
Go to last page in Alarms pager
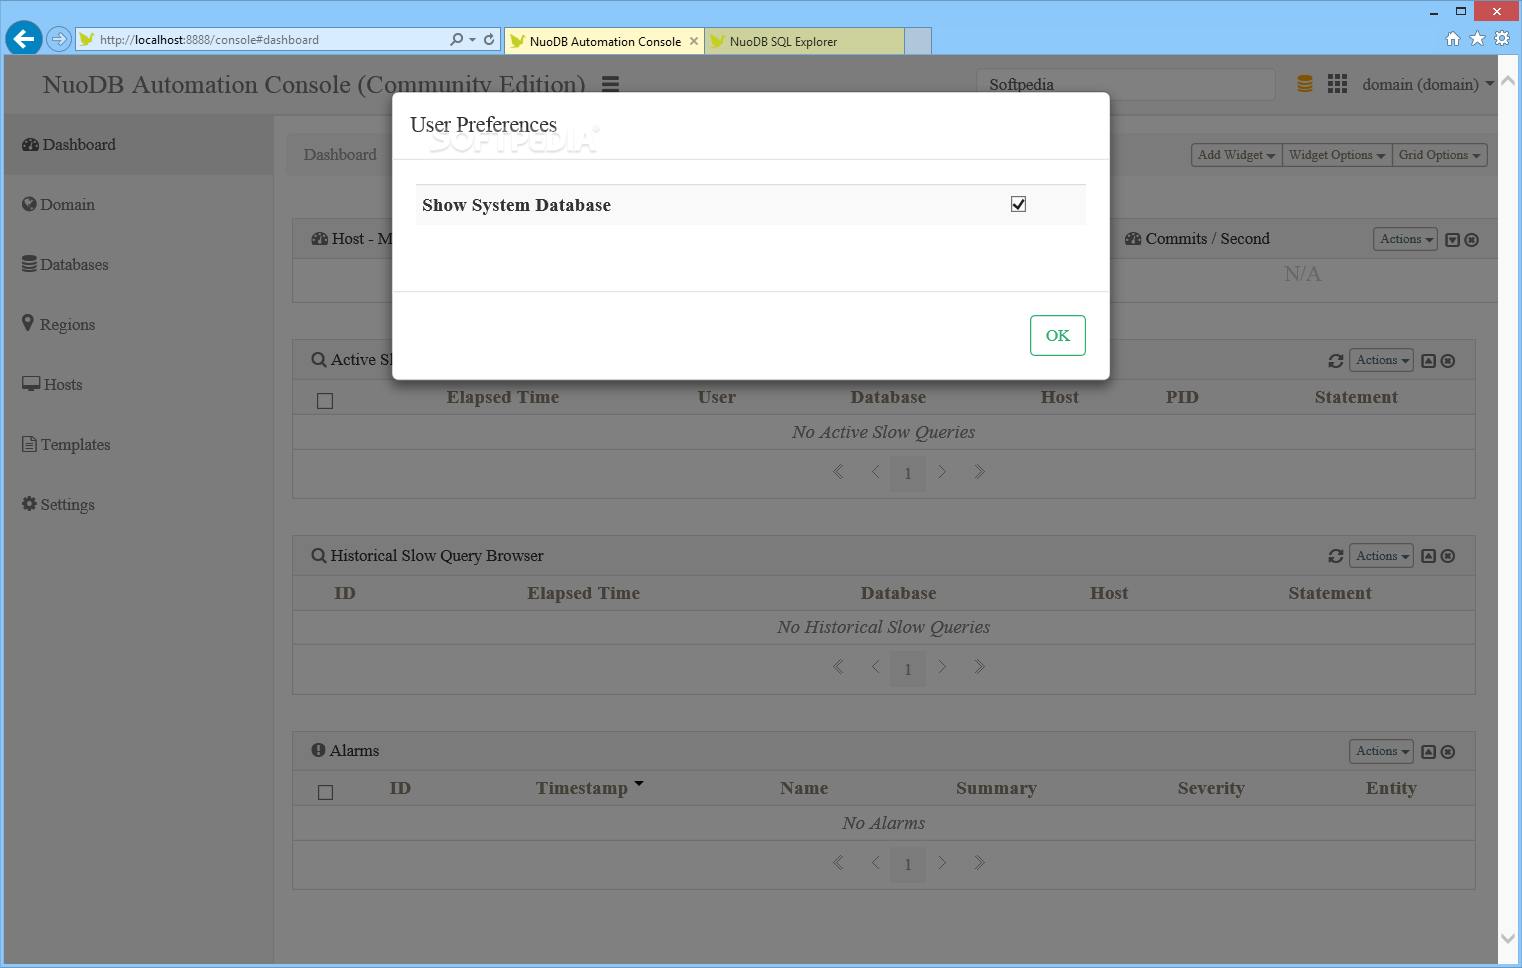click(x=979, y=863)
